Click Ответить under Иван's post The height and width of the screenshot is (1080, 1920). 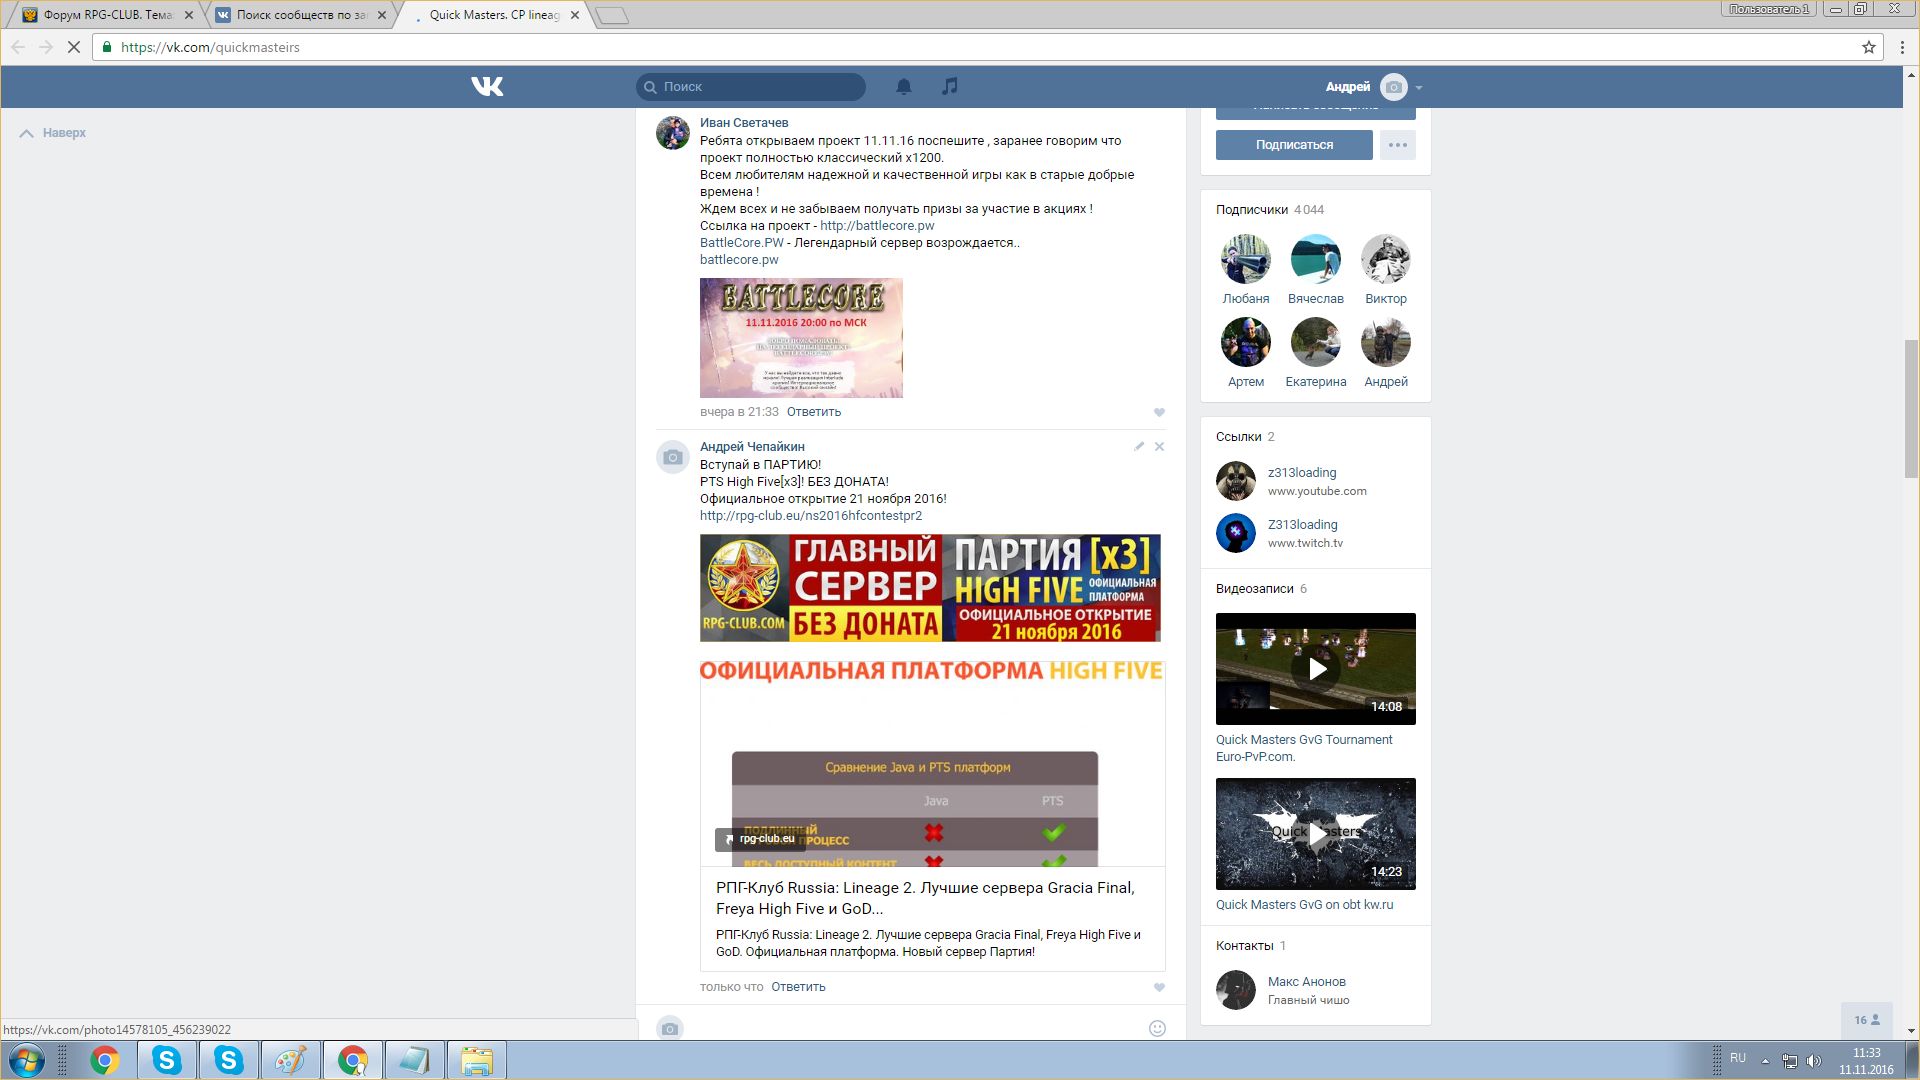coord(814,412)
